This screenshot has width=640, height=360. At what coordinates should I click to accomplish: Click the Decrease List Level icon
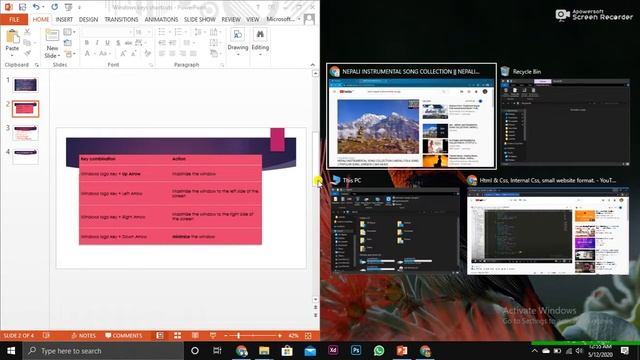tap(162, 43)
